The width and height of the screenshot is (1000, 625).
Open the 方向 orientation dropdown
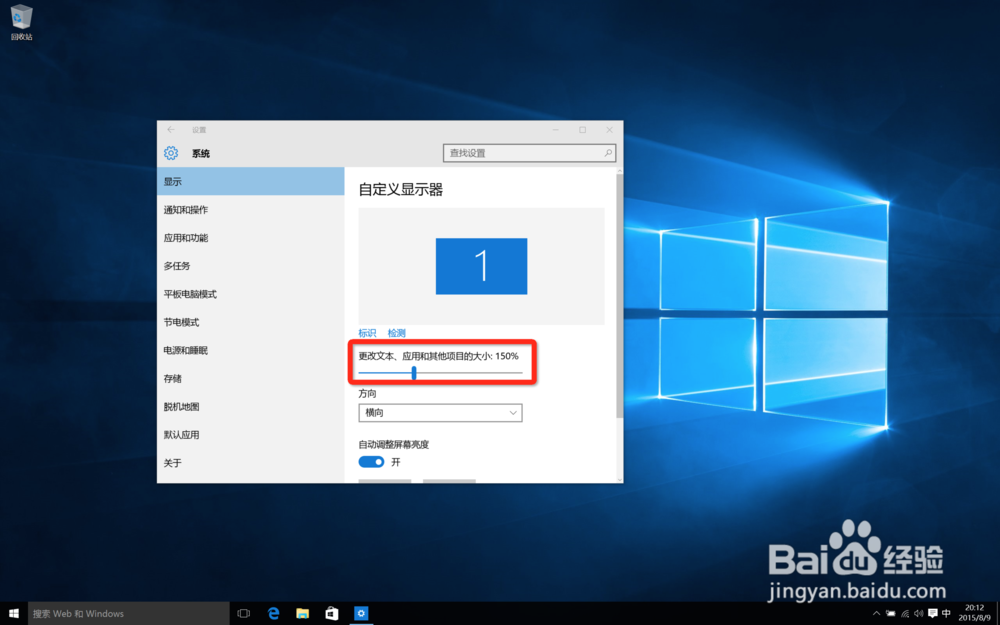point(440,412)
